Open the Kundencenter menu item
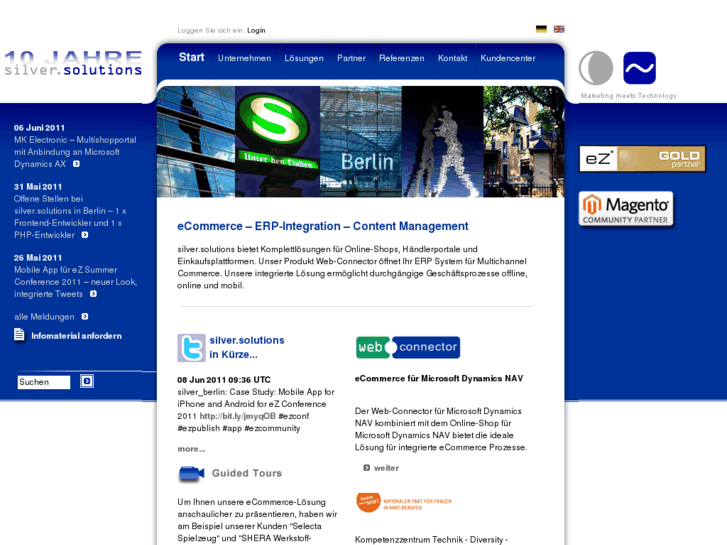The height and width of the screenshot is (545, 727). tap(508, 58)
